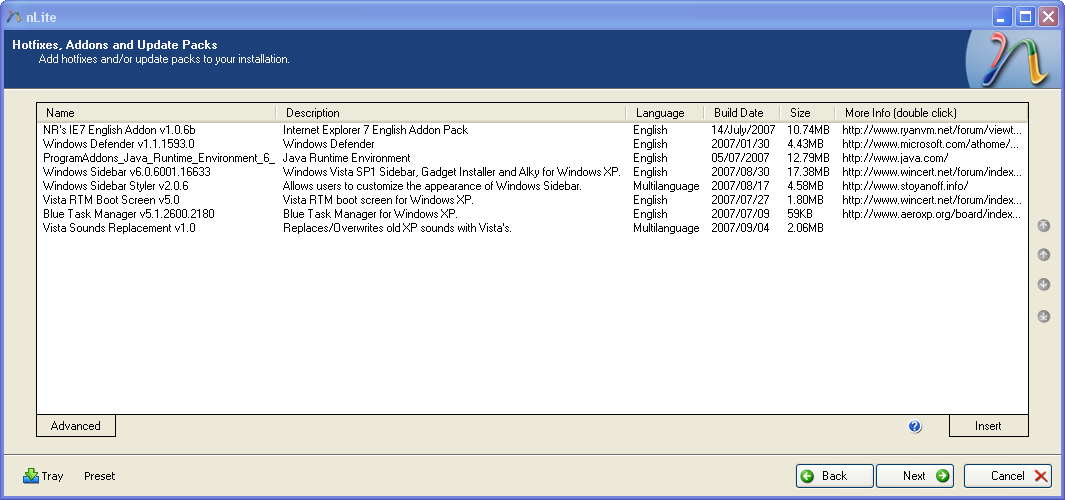Open help via the blue question mark icon
The height and width of the screenshot is (500, 1065).
915,426
